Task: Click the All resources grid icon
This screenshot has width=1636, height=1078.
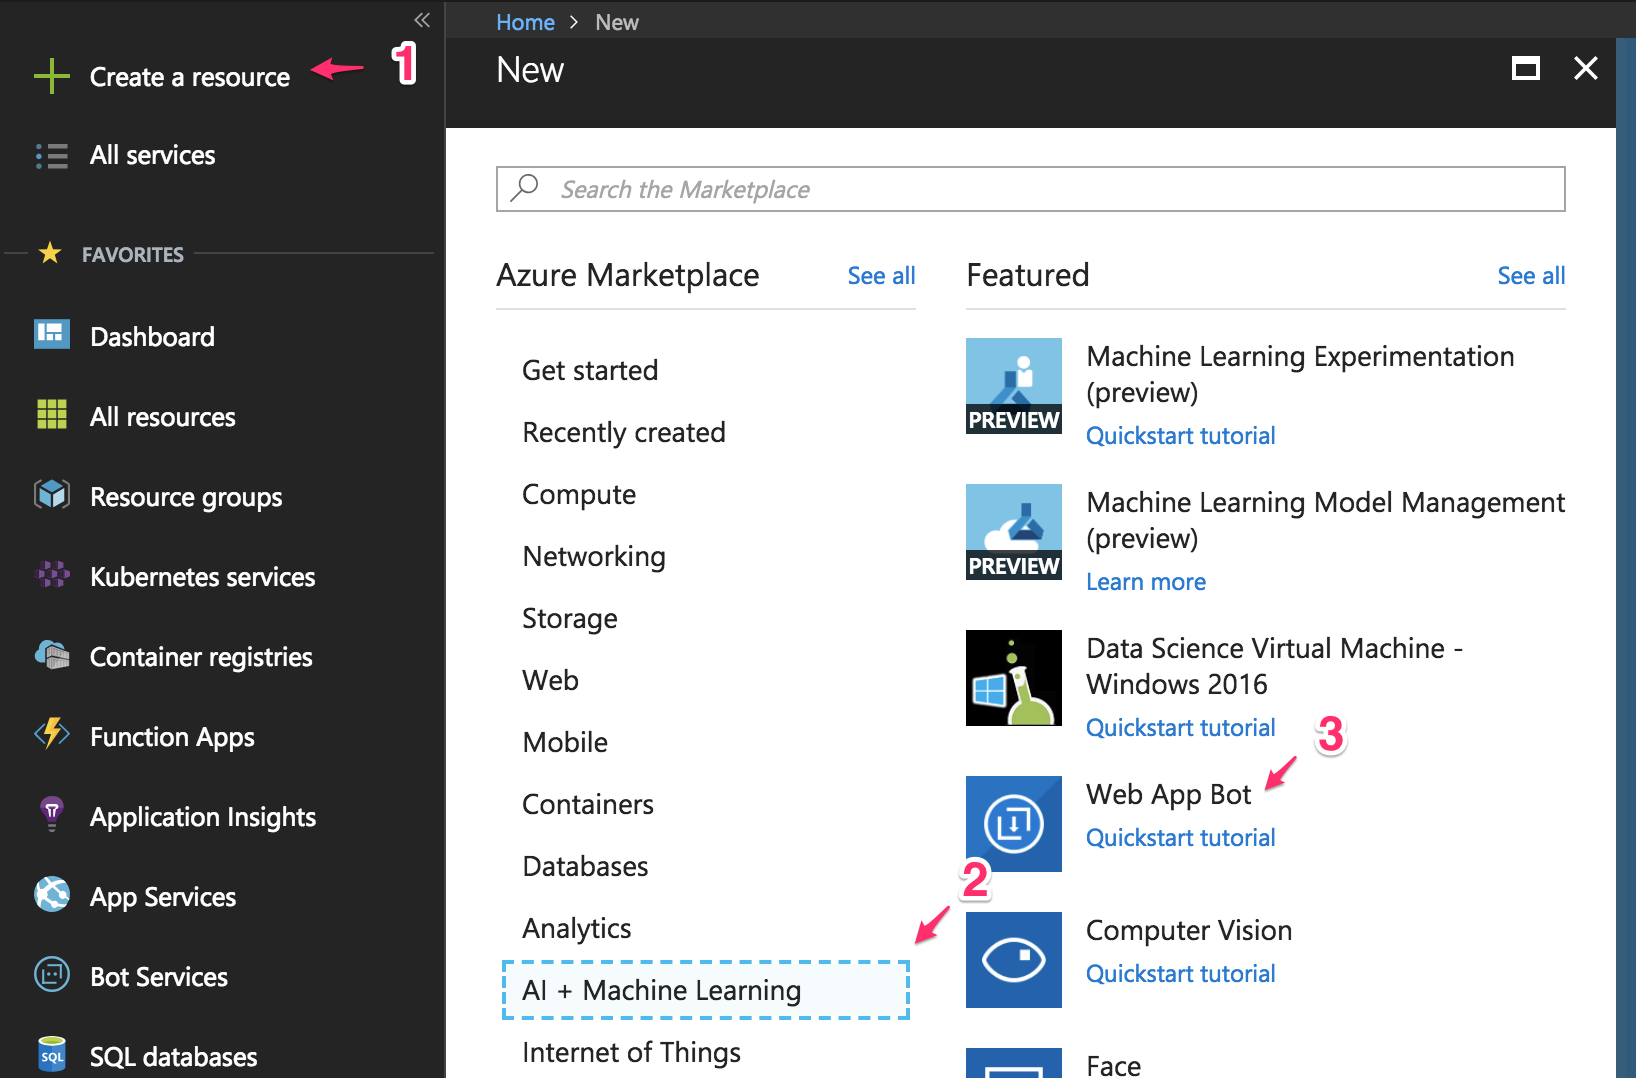Action: (x=52, y=414)
